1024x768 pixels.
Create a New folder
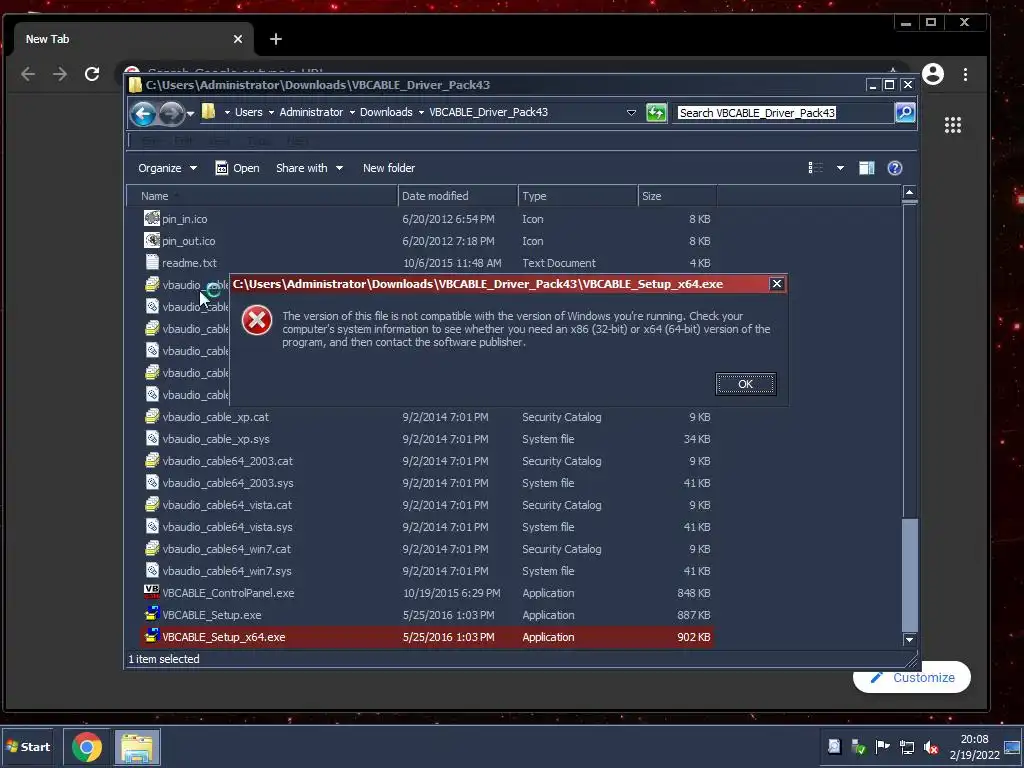point(389,168)
